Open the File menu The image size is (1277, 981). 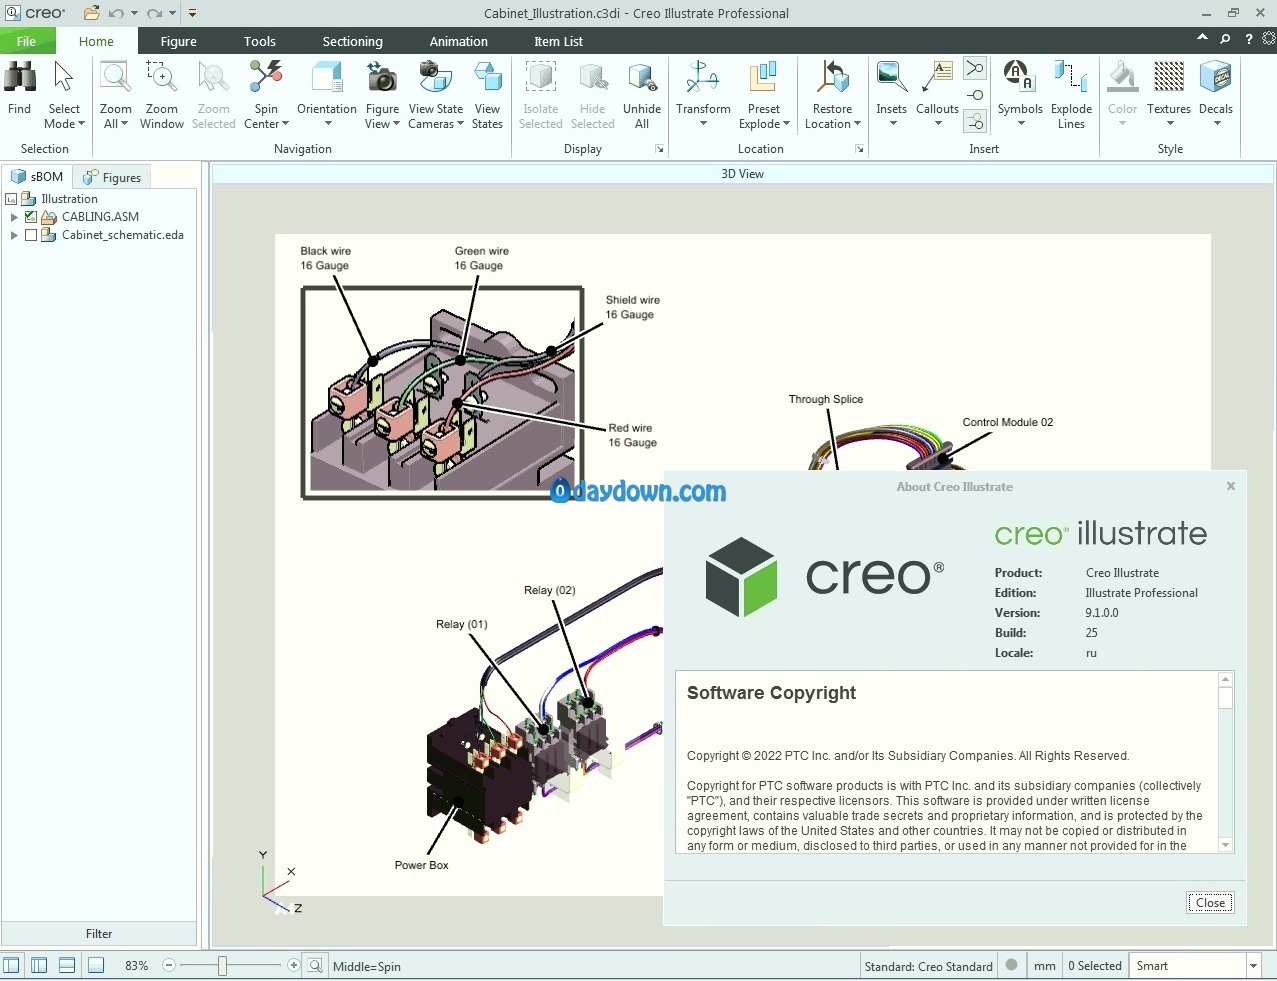coord(26,41)
